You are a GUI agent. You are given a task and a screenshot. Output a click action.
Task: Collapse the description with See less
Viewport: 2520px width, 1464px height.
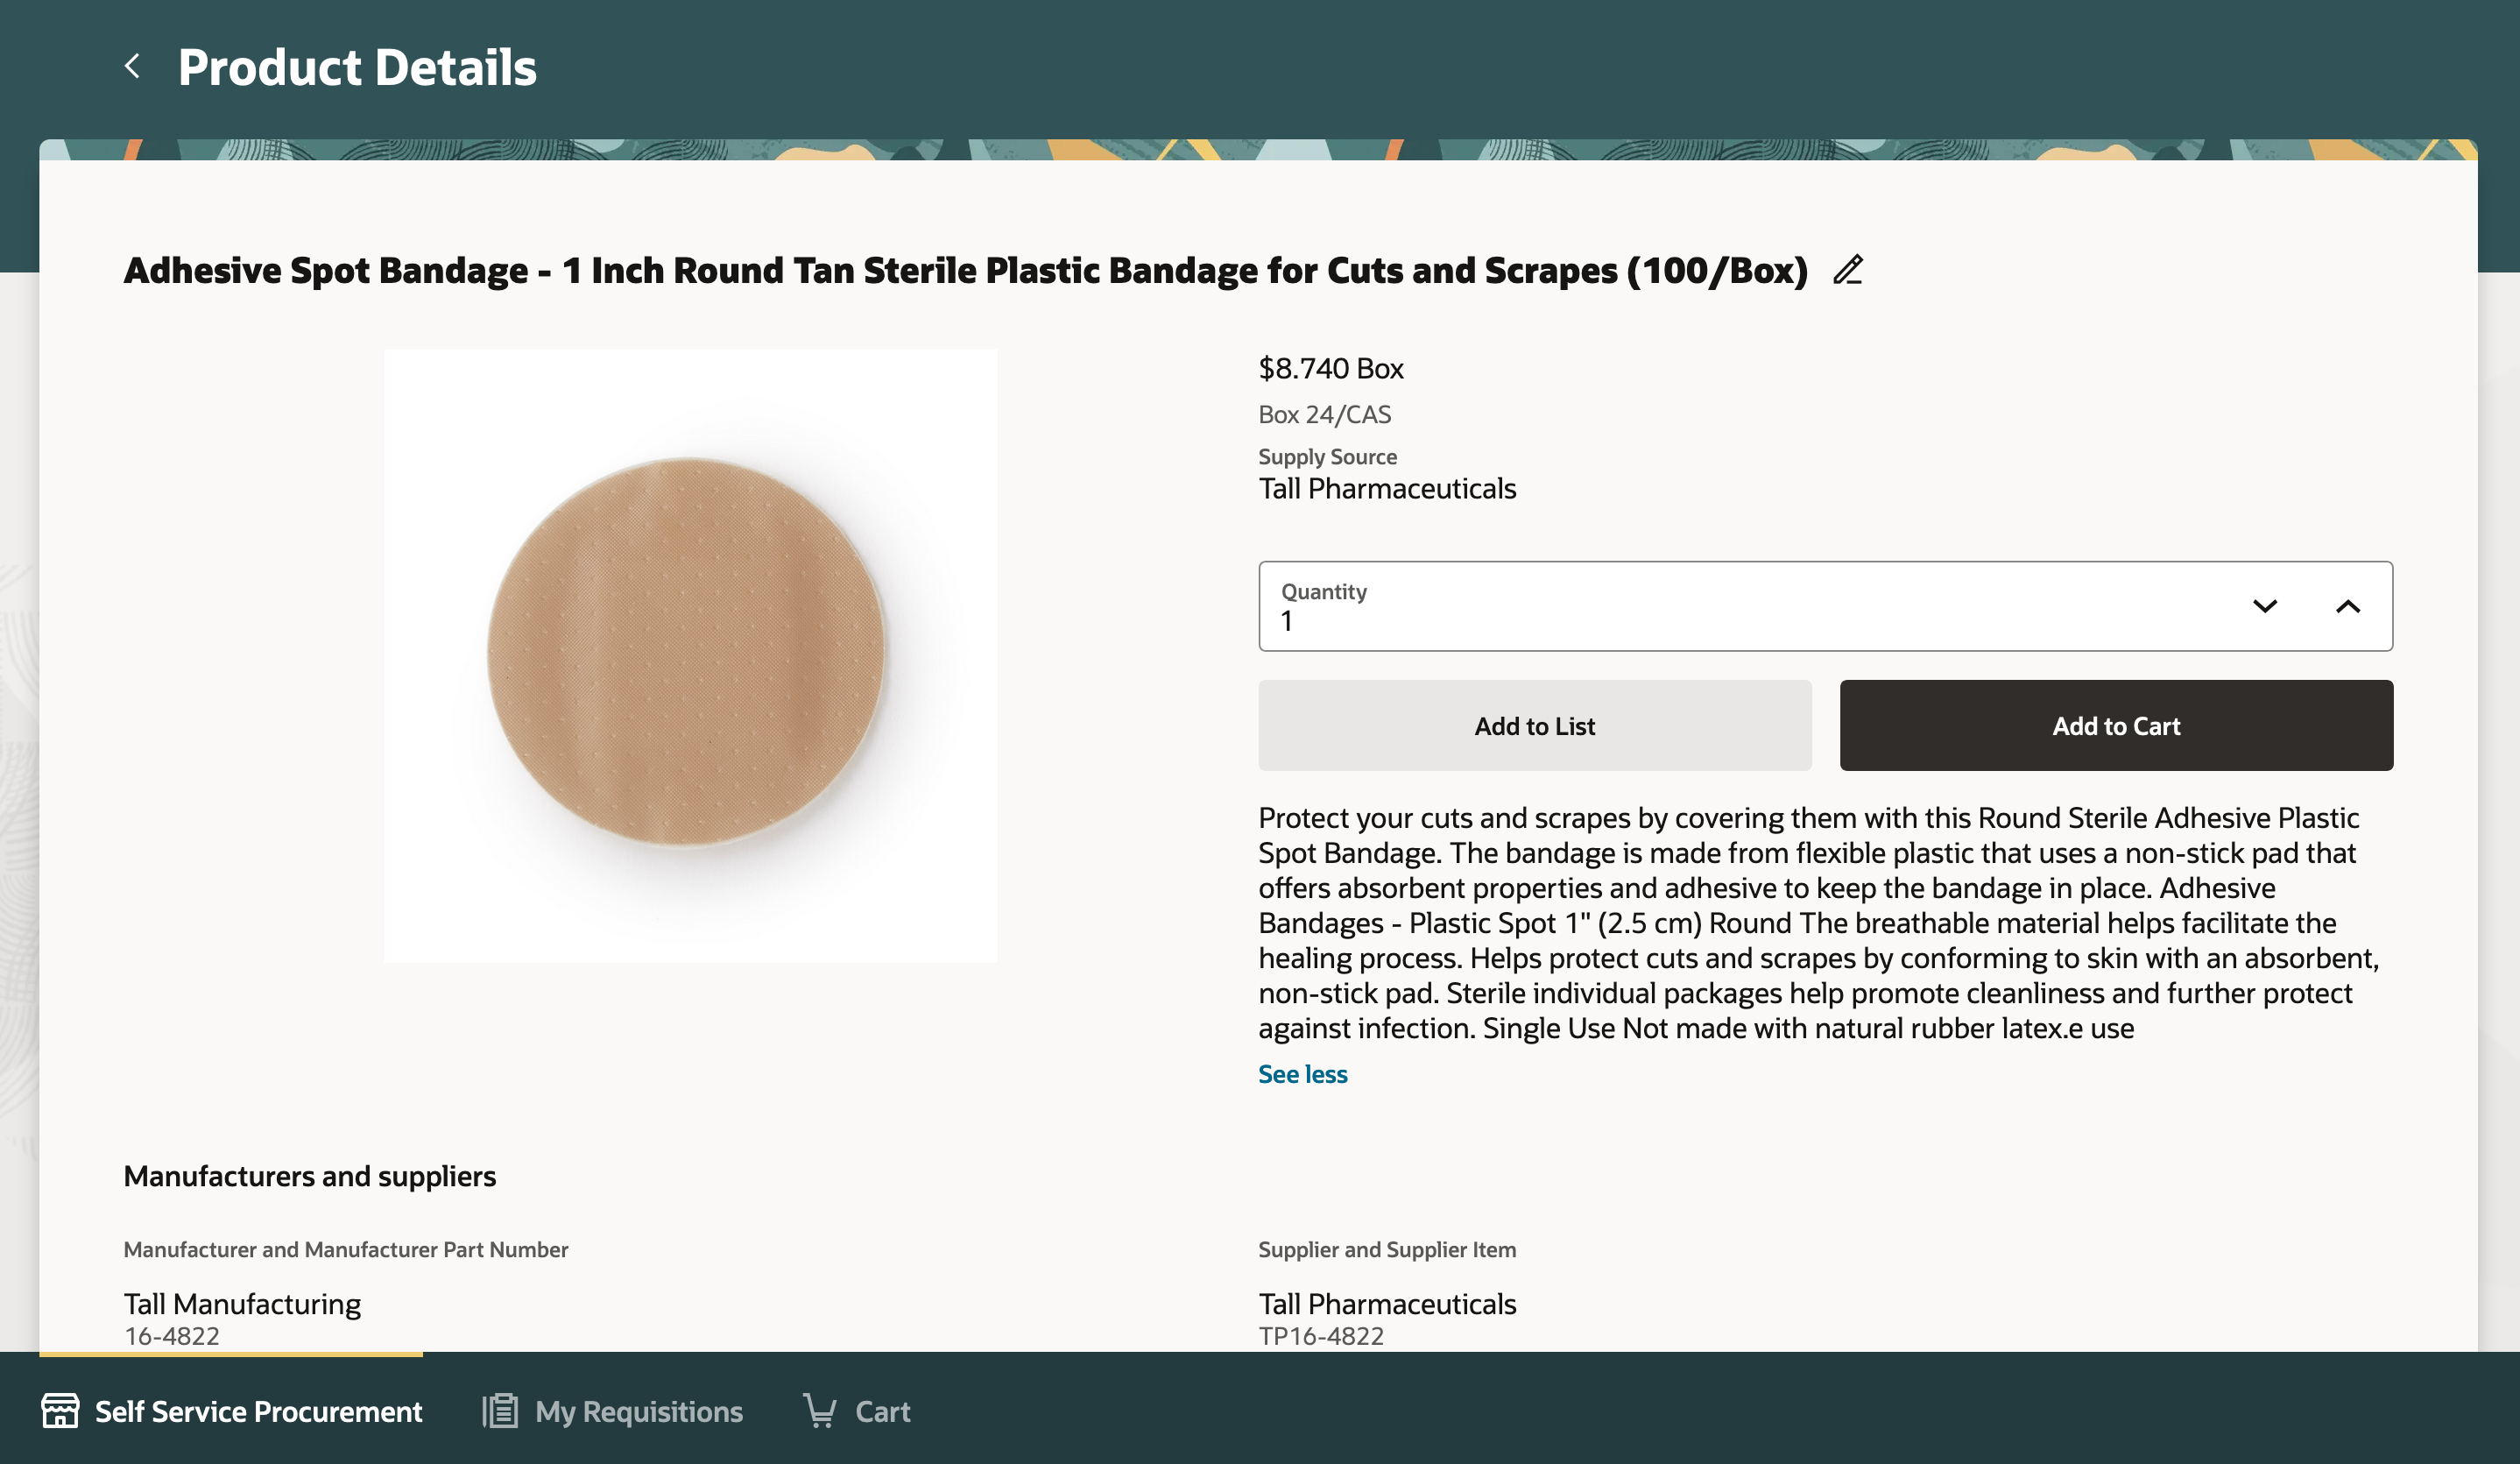point(1302,1073)
